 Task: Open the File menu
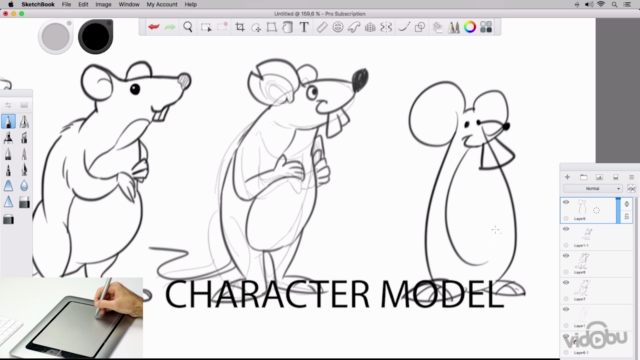click(x=66, y=4)
